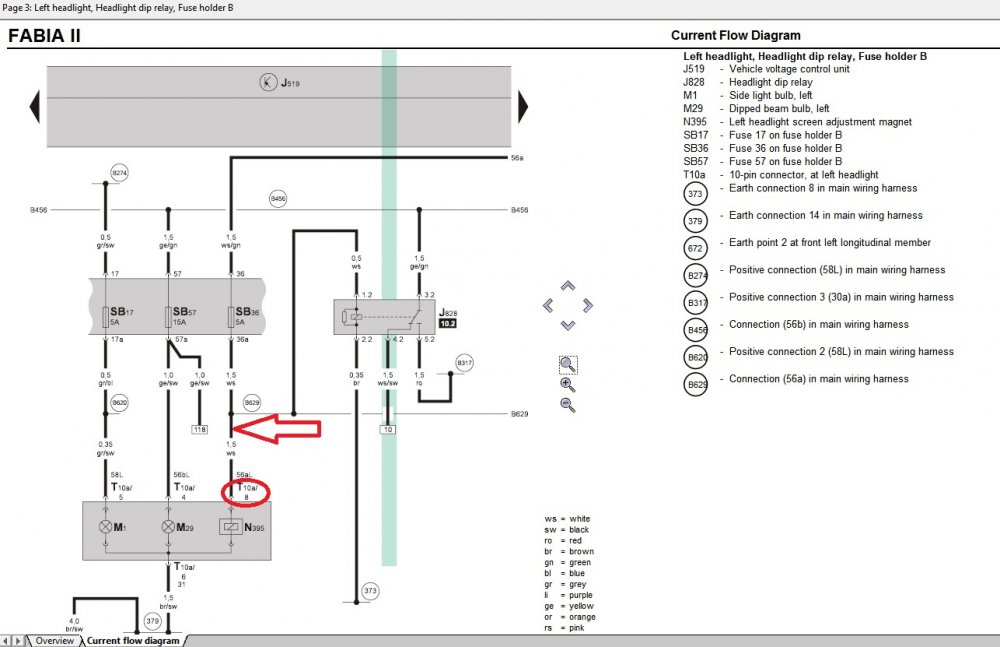Screen dimensions: 1000x647
Task: Click 'Connection (56b) in main wiring harness'
Action: 819,324
